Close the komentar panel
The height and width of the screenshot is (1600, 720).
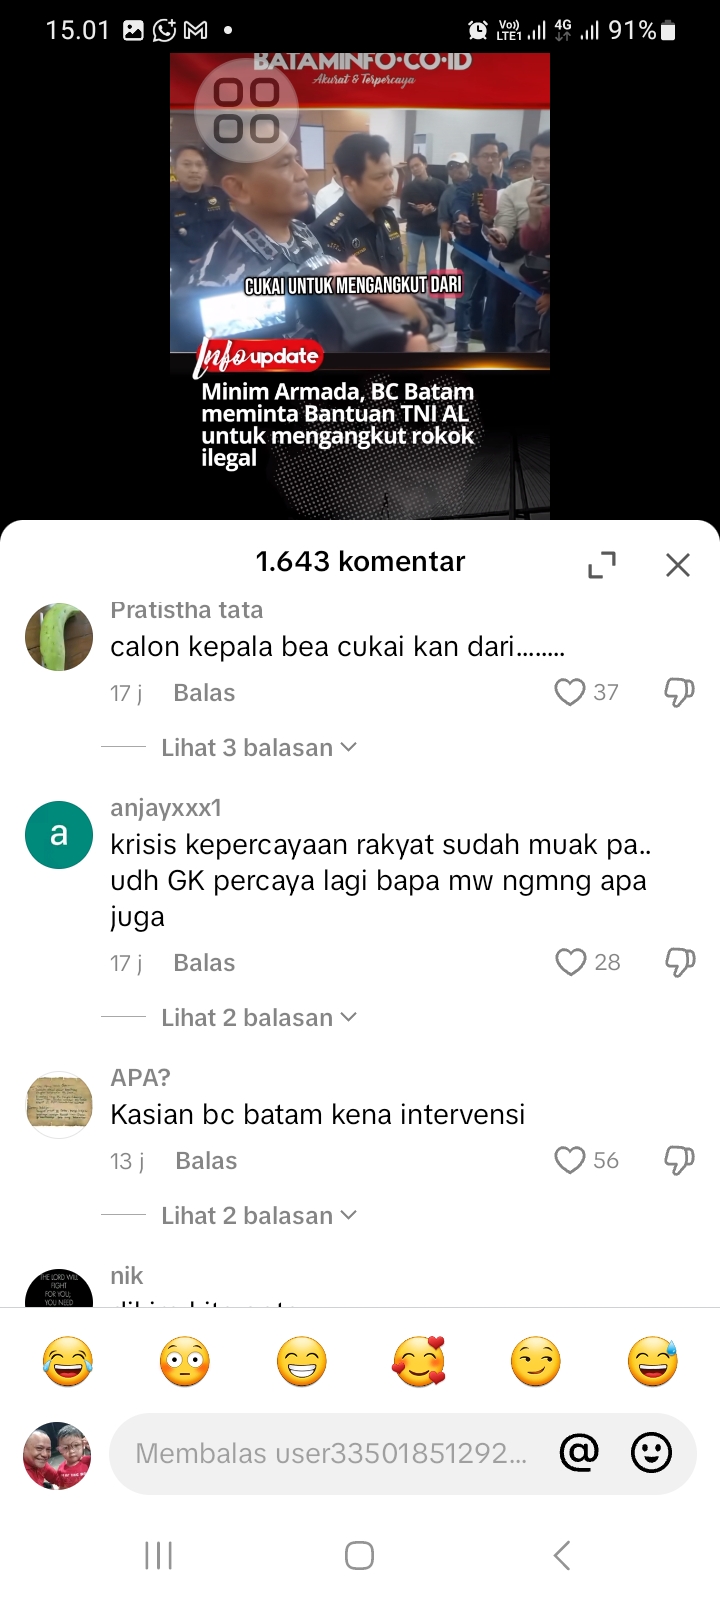(678, 565)
